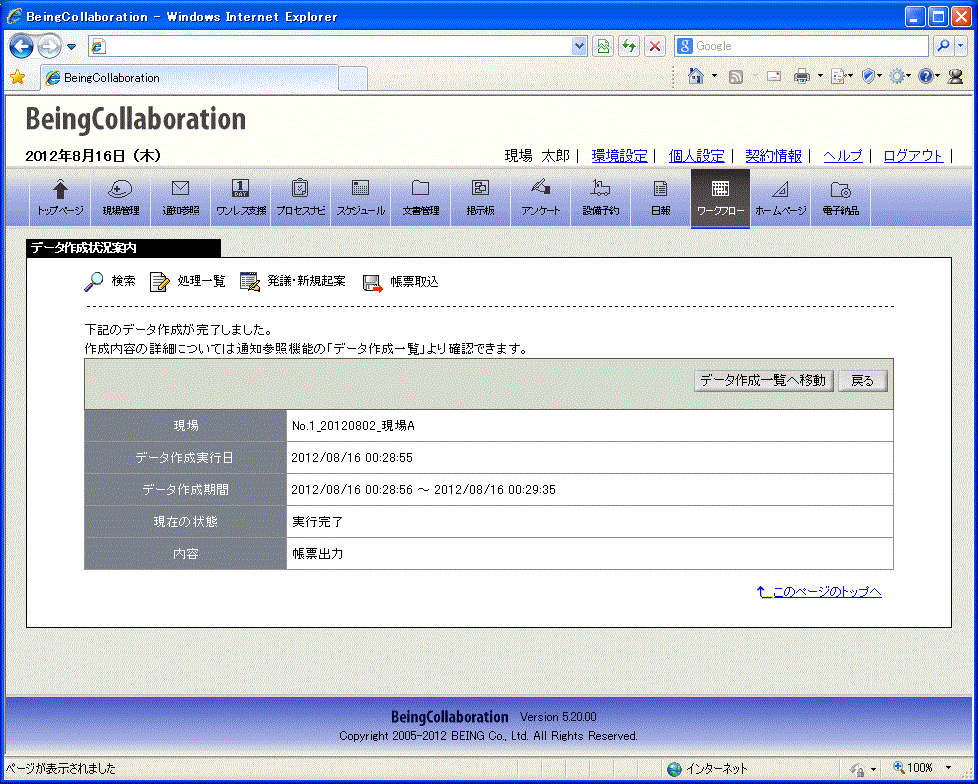Open 個人設定 link
The width and height of the screenshot is (978, 784).
tap(697, 156)
